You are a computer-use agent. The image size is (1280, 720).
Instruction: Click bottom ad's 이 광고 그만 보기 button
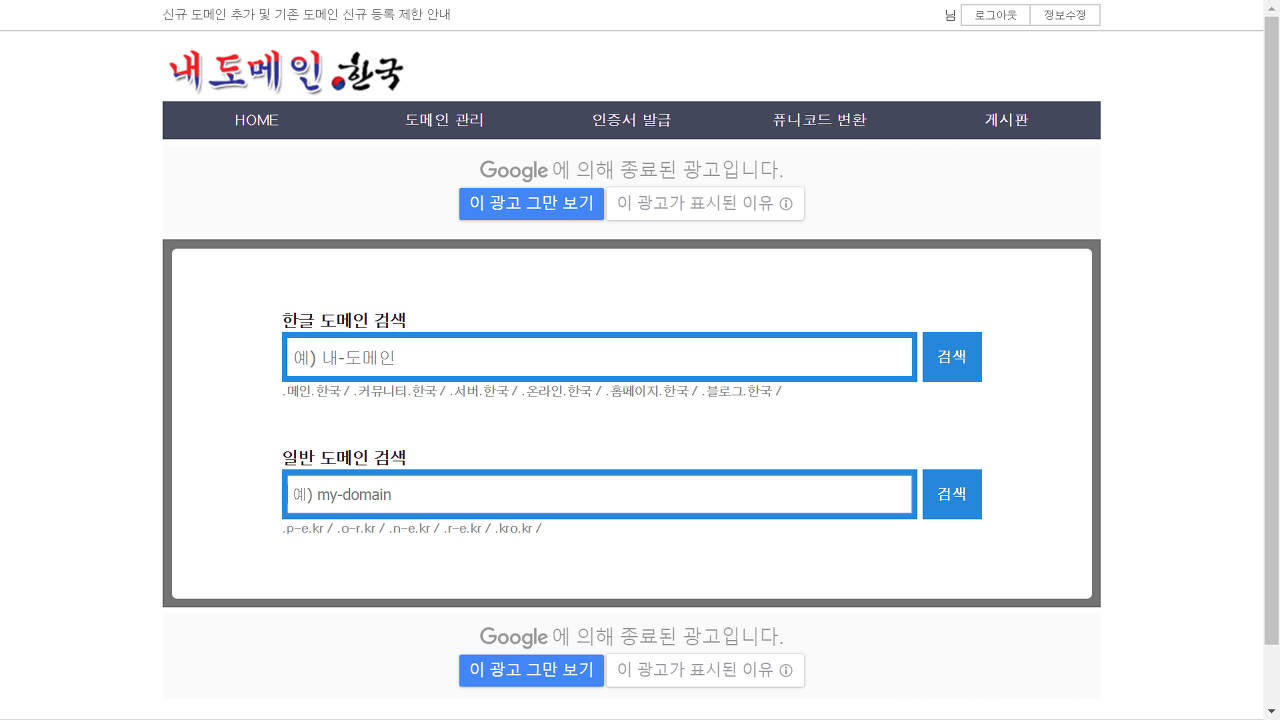click(x=531, y=670)
